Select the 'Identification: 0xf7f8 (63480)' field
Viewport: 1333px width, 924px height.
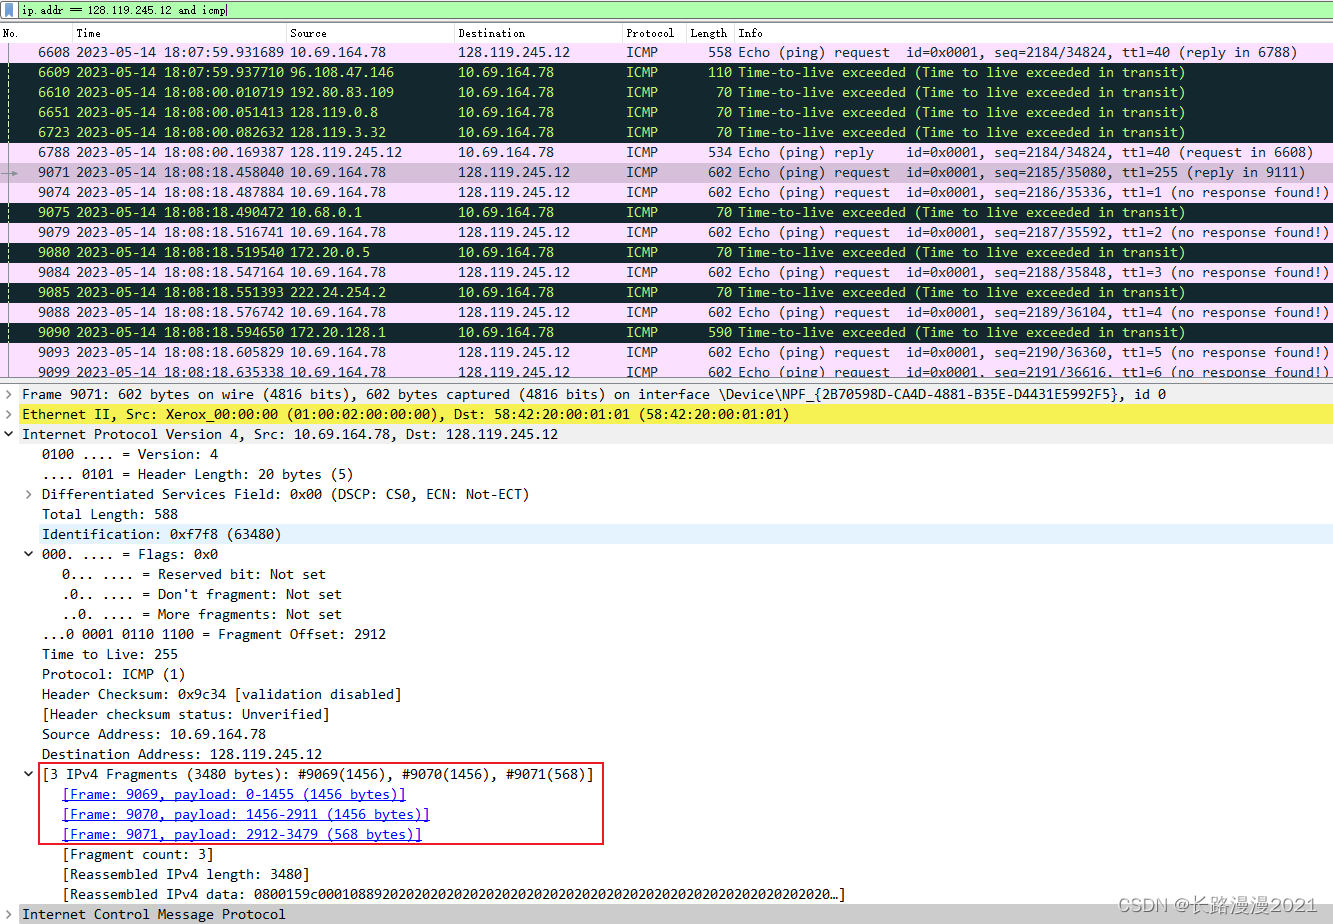(x=162, y=534)
